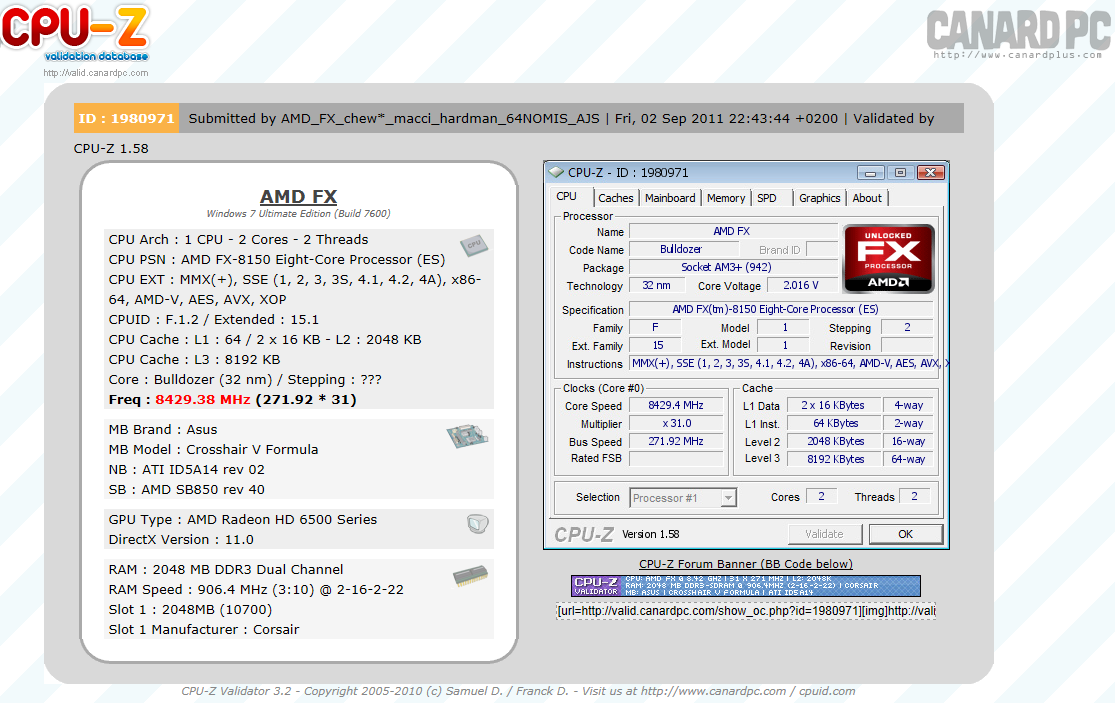This screenshot has width=1115, height=703.
Task: Click the RAM module icon beside RAM info
Action: coord(470,575)
